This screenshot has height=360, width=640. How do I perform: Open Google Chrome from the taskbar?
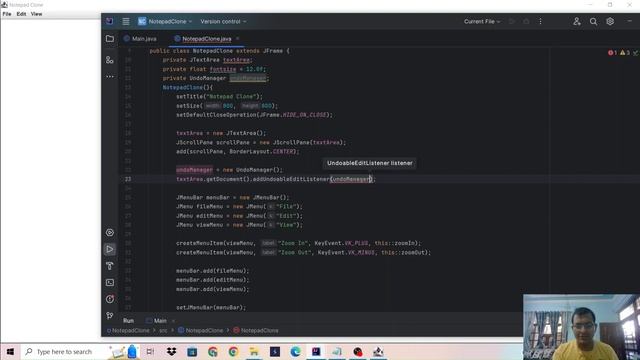coord(233,352)
